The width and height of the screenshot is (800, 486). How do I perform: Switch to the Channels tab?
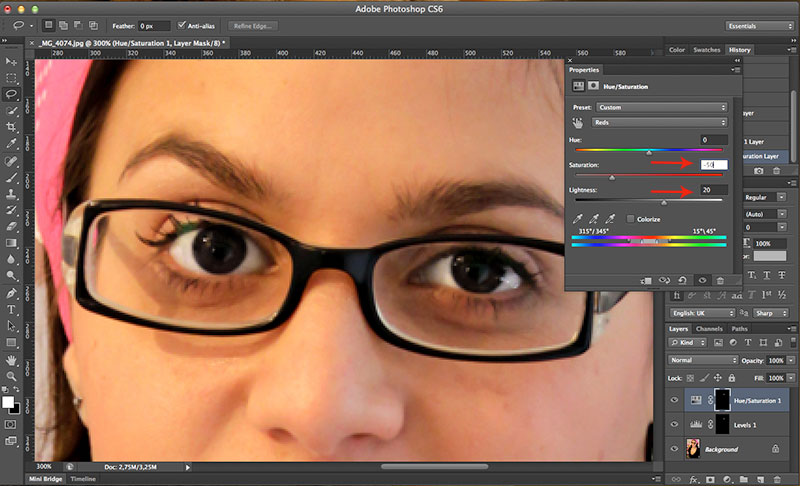pyautogui.click(x=709, y=328)
